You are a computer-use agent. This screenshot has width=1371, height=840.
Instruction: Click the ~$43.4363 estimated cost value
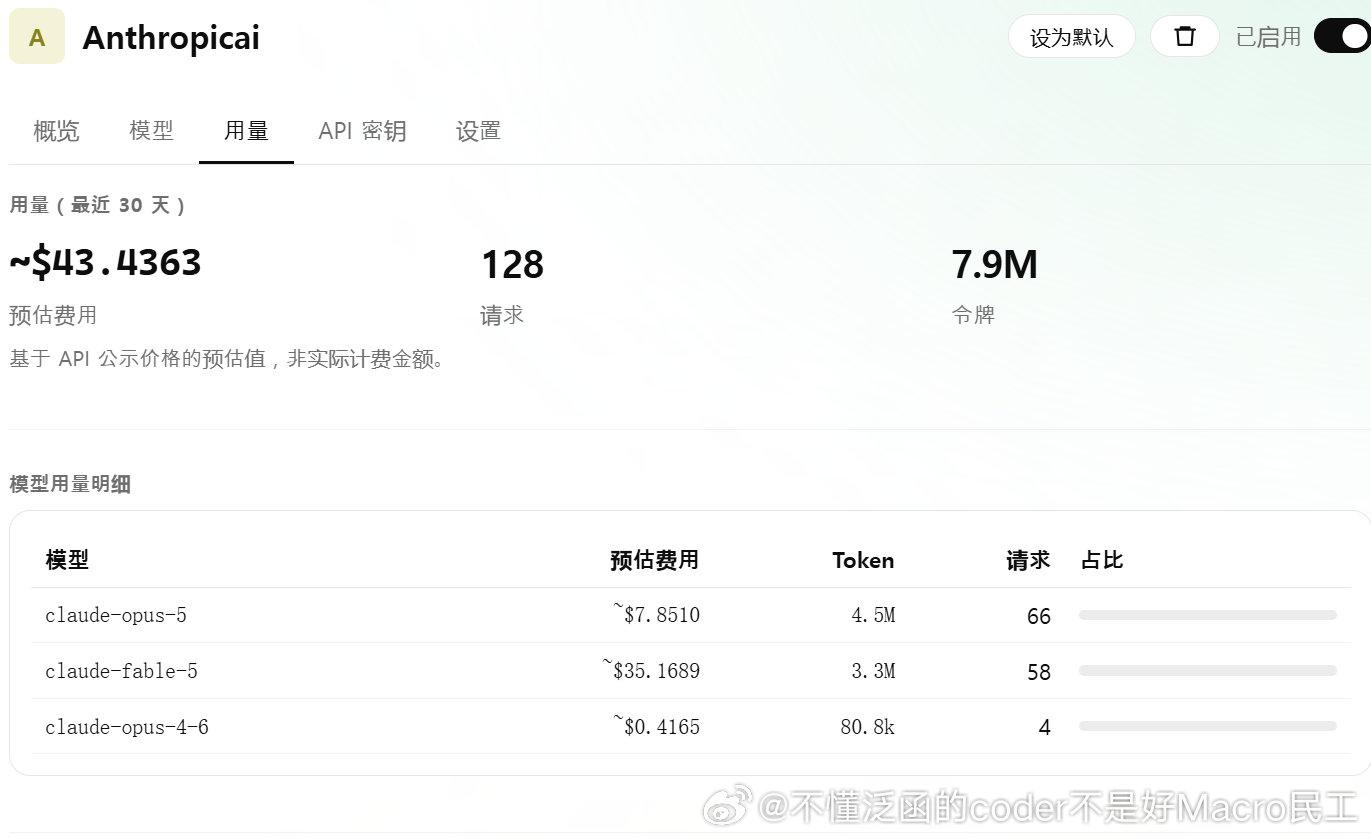click(105, 263)
